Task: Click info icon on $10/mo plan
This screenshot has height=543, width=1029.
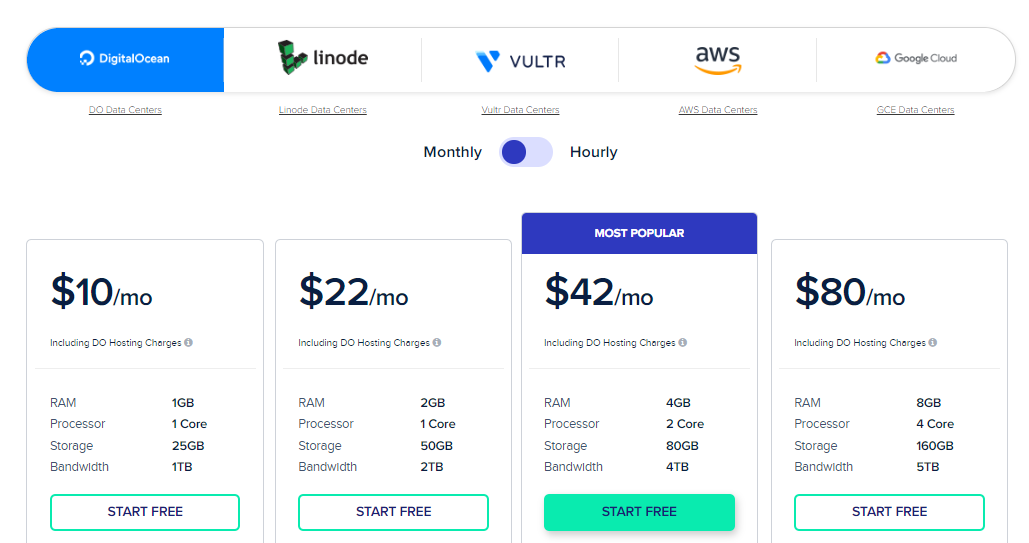Action: (188, 343)
